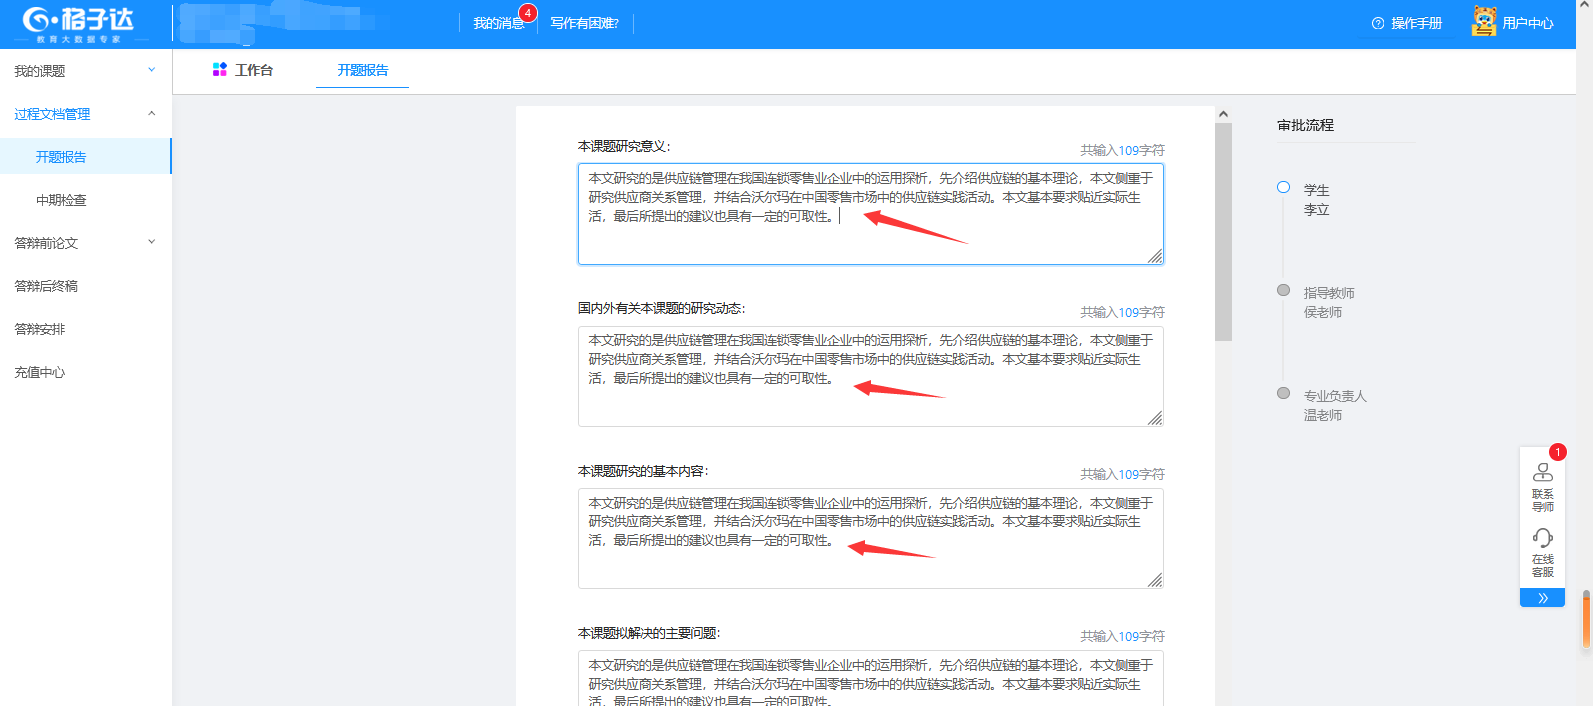Collapse the floating panel double-arrow button
The width and height of the screenshot is (1593, 706).
pyautogui.click(x=1542, y=598)
